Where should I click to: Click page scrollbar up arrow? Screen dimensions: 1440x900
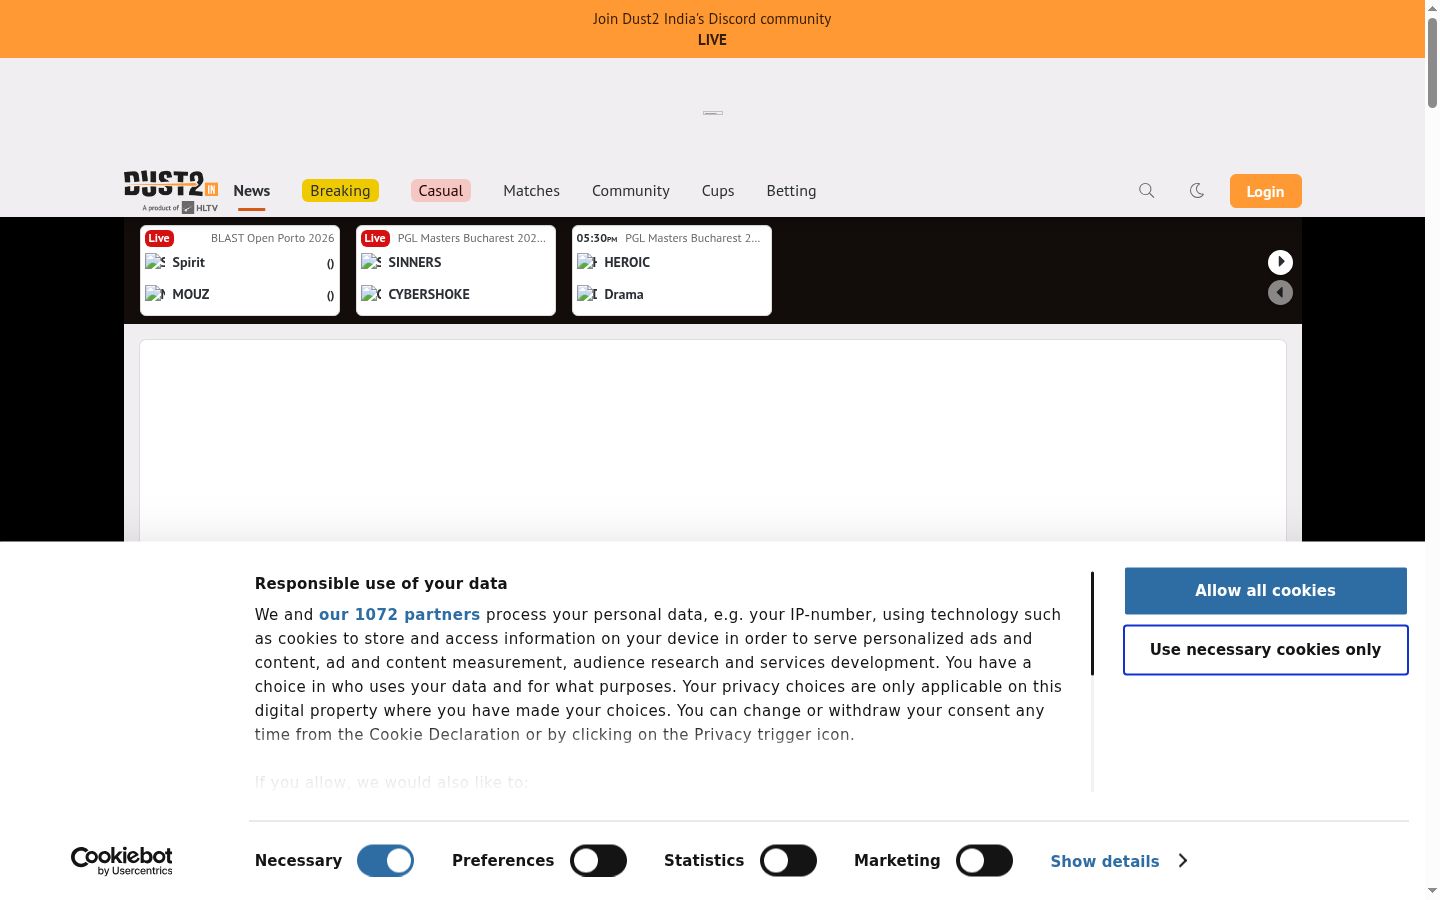(1432, 7)
